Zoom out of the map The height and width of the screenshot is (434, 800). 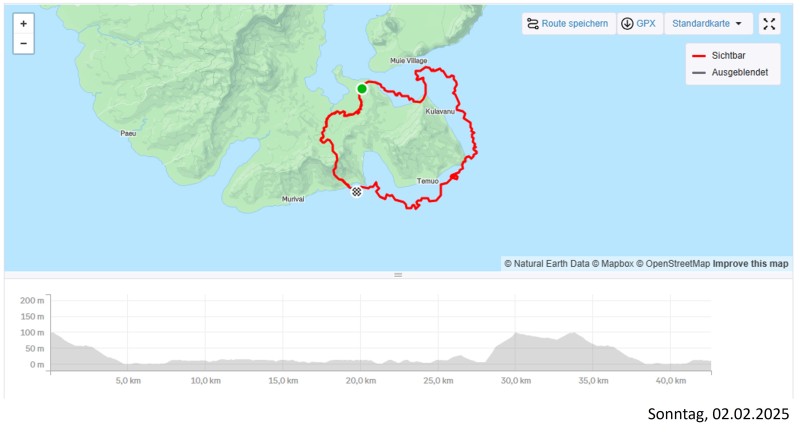(23, 44)
